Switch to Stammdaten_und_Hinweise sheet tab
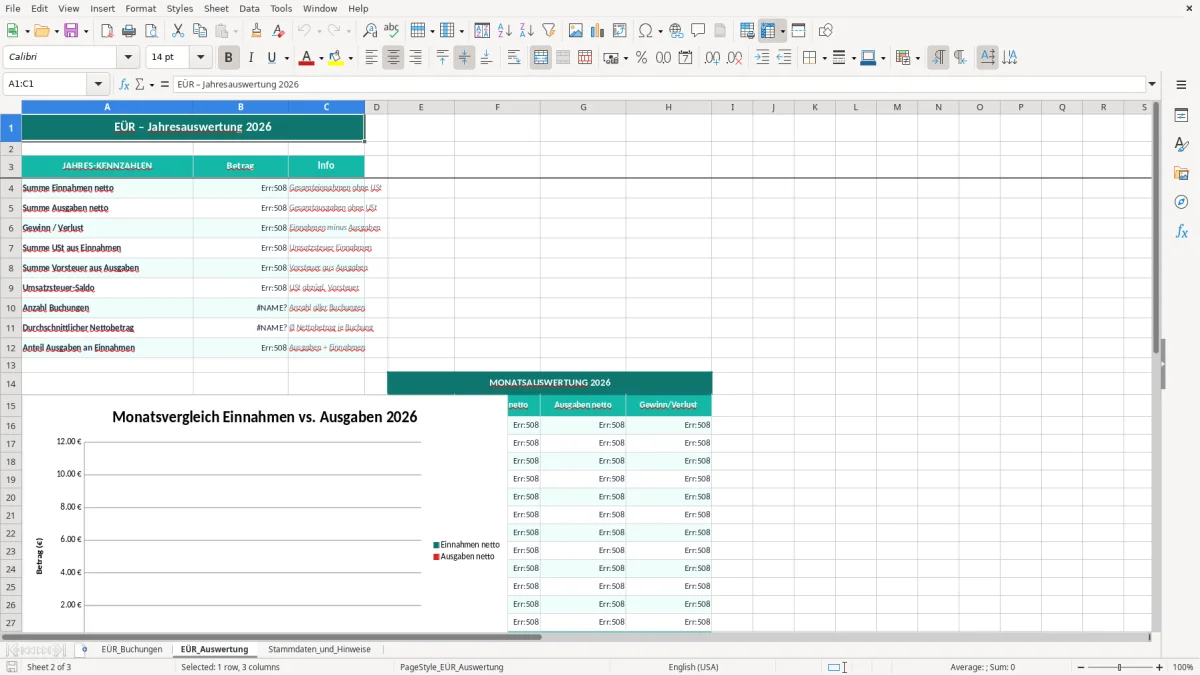The image size is (1200, 675). (x=319, y=649)
